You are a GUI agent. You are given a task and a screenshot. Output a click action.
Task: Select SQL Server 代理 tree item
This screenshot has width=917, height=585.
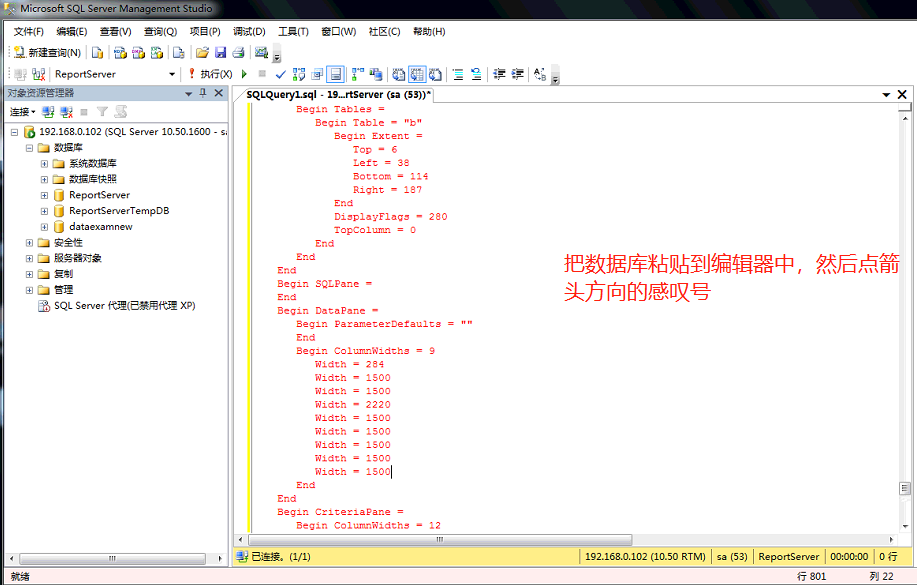pyautogui.click(x=124, y=306)
